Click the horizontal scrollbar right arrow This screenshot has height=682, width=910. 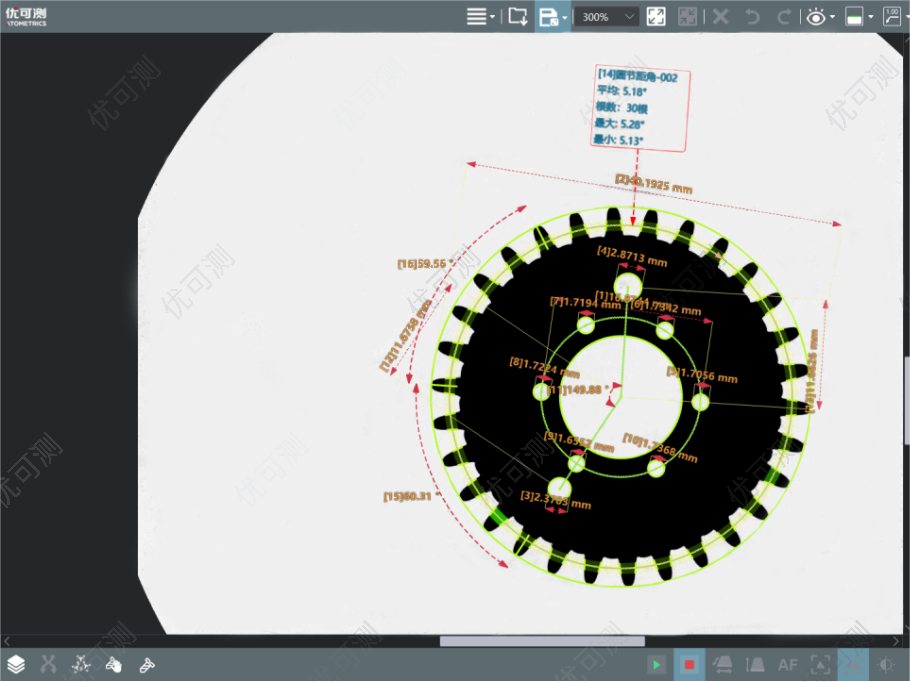[896, 641]
